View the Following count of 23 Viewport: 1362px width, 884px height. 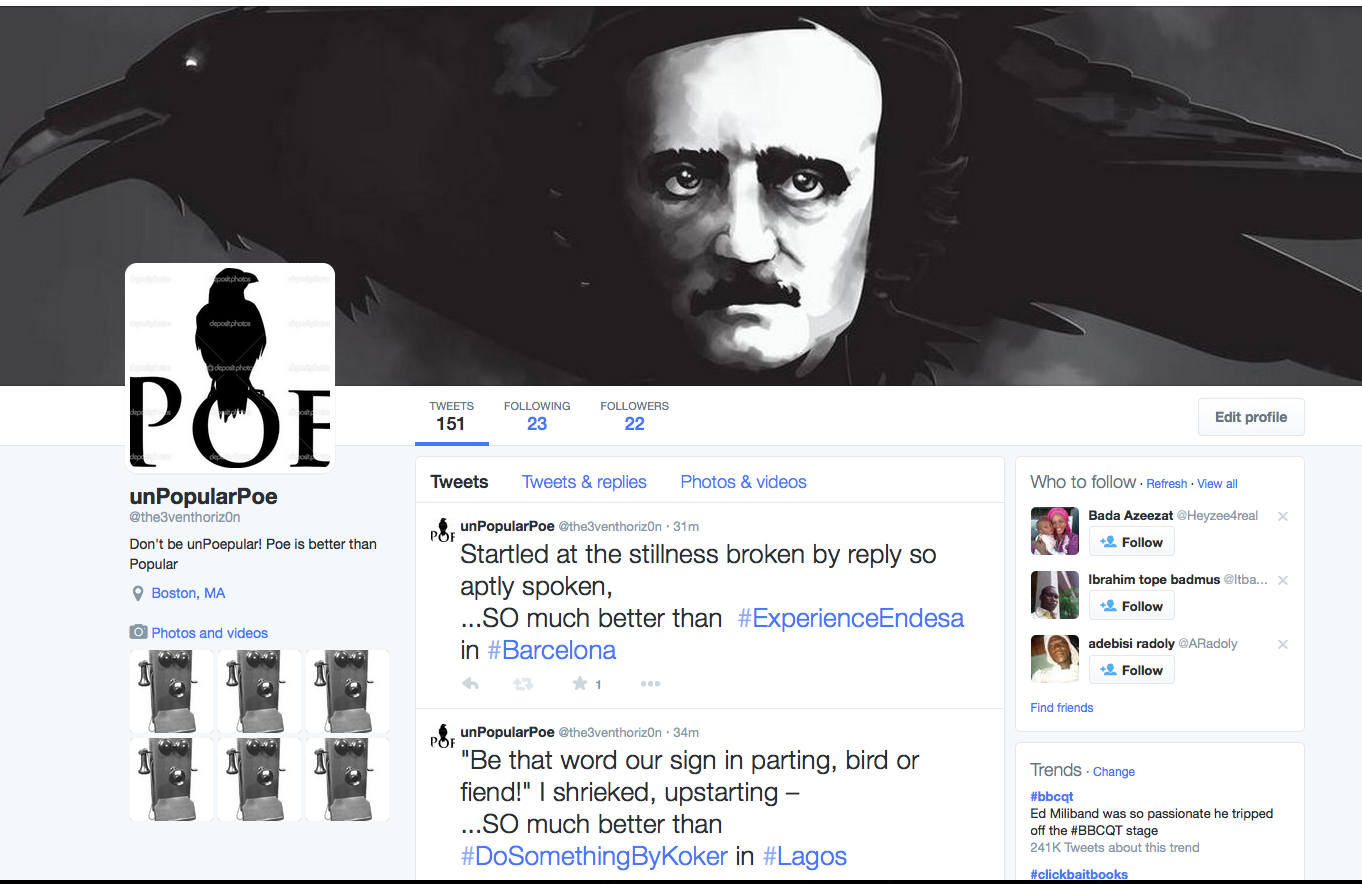click(537, 415)
